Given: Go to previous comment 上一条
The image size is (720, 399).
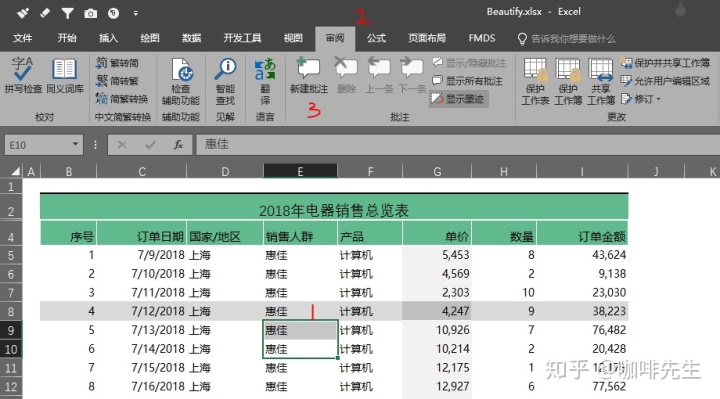Looking at the screenshot, I should [379, 75].
